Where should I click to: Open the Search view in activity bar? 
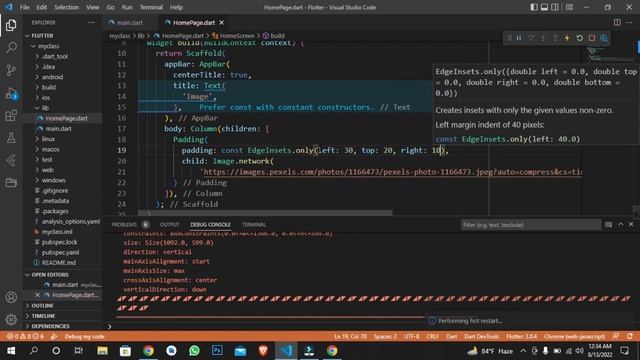click(x=11, y=48)
